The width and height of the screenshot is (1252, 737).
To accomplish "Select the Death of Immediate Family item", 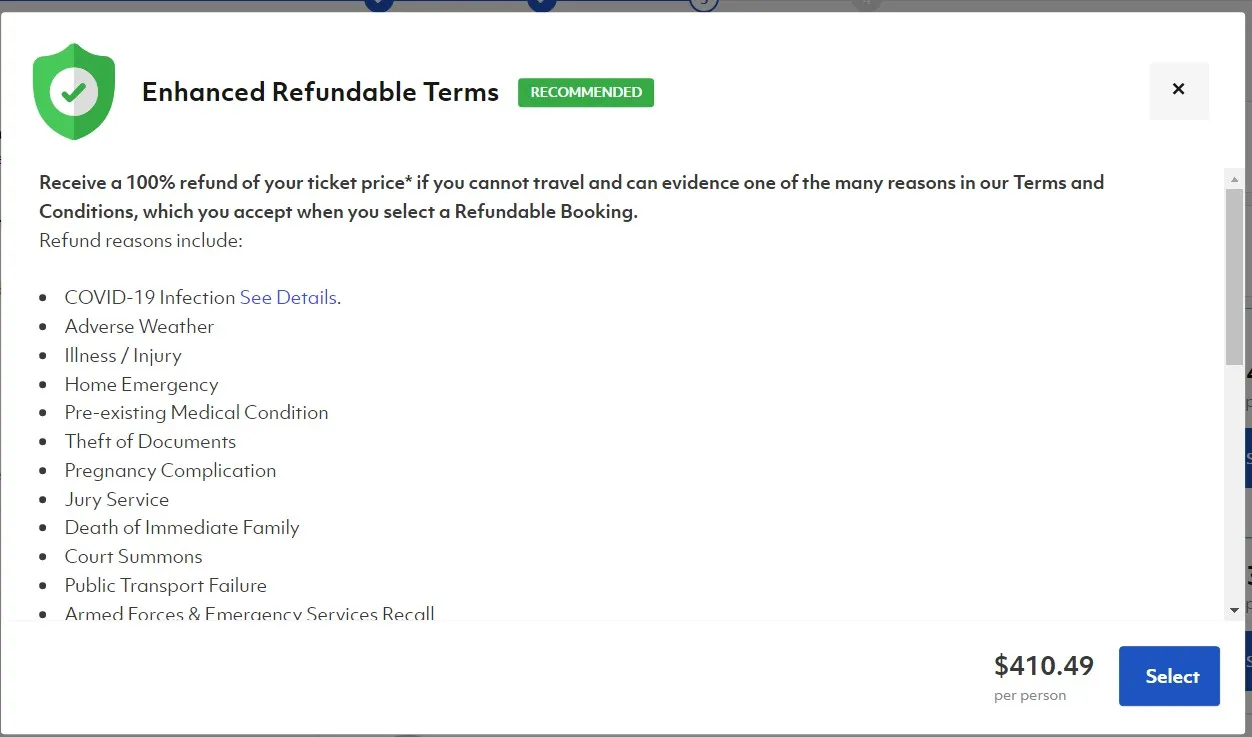I will [182, 527].
